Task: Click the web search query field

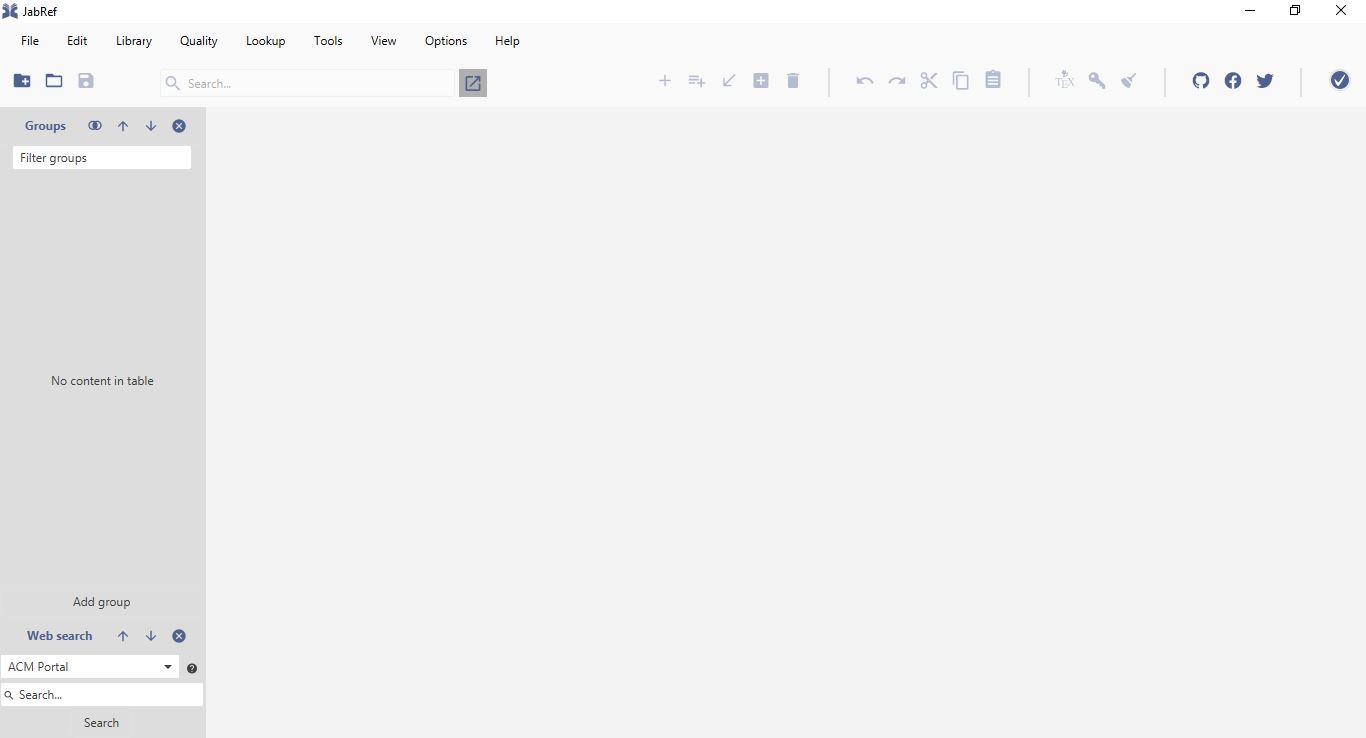Action: tap(102, 695)
